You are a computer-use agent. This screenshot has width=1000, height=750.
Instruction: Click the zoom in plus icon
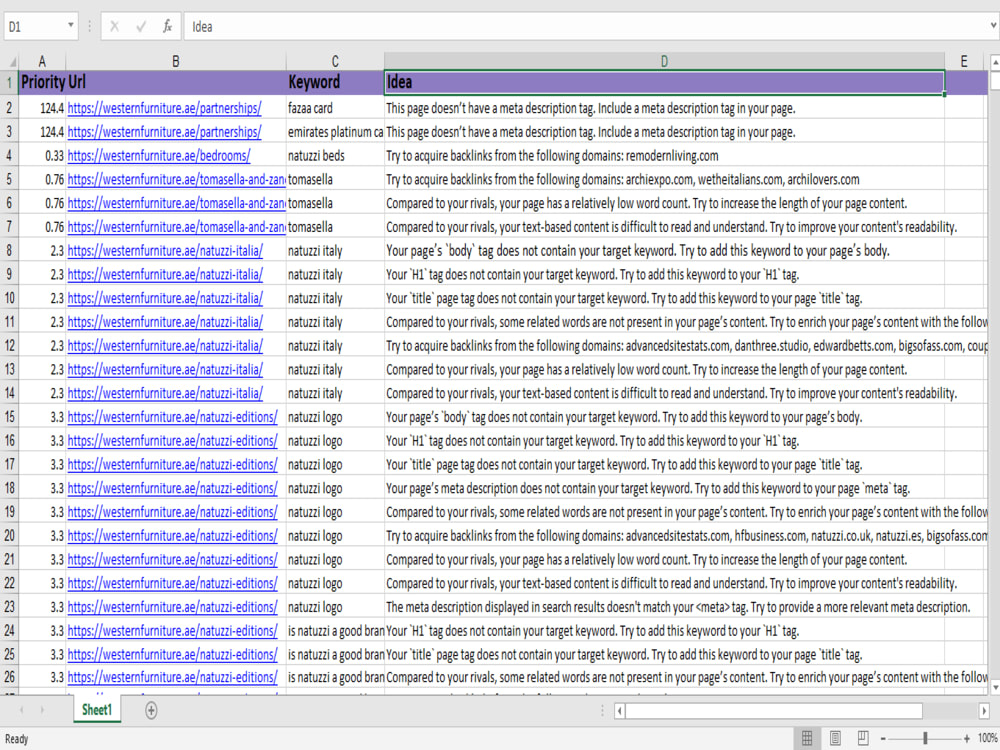(x=967, y=739)
